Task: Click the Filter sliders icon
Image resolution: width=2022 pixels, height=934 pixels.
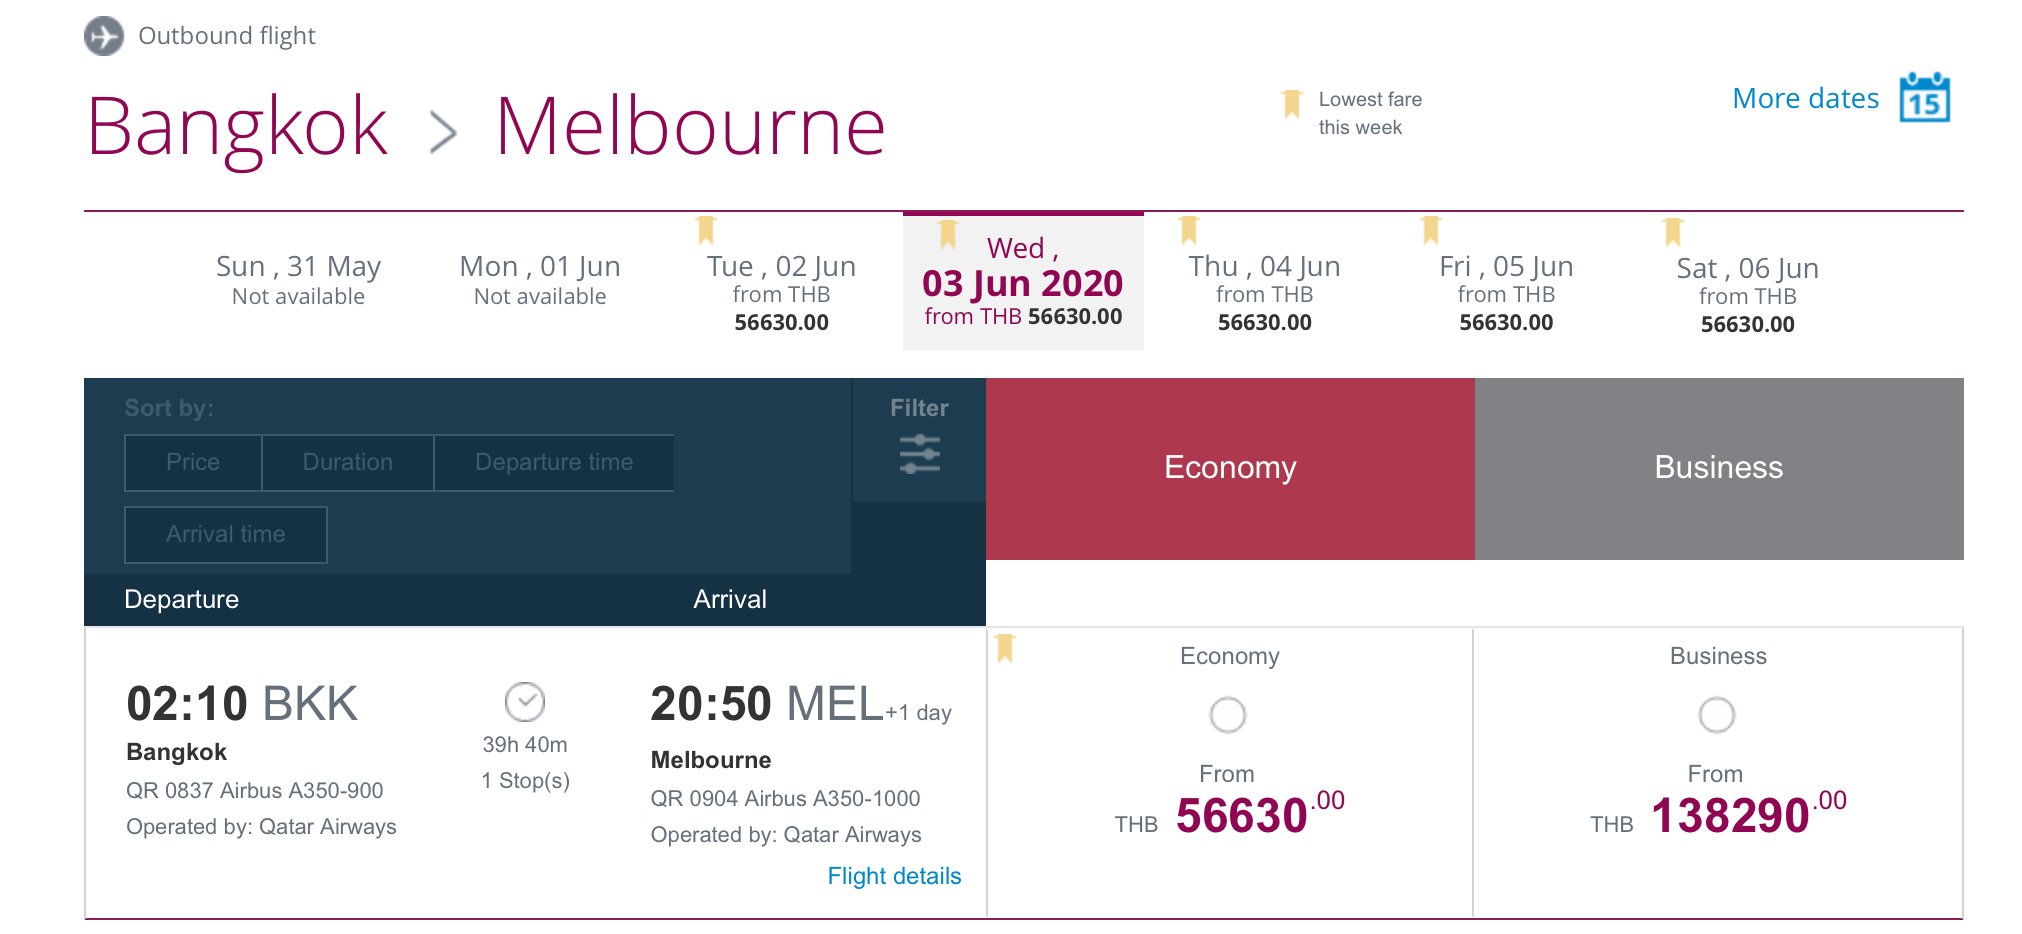Action: pos(919,454)
